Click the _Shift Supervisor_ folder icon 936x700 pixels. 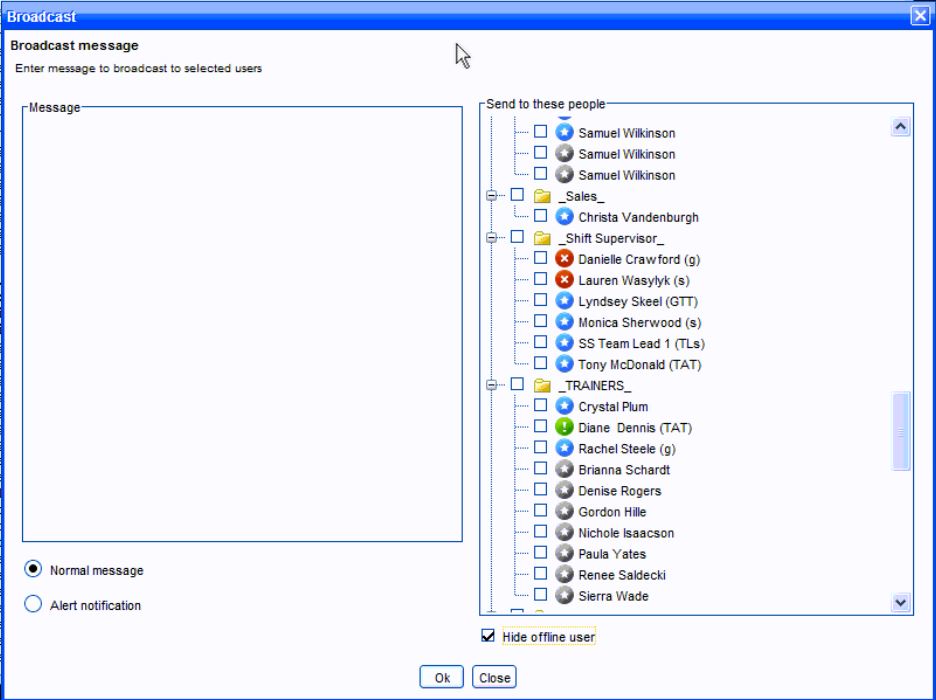pyautogui.click(x=542, y=238)
